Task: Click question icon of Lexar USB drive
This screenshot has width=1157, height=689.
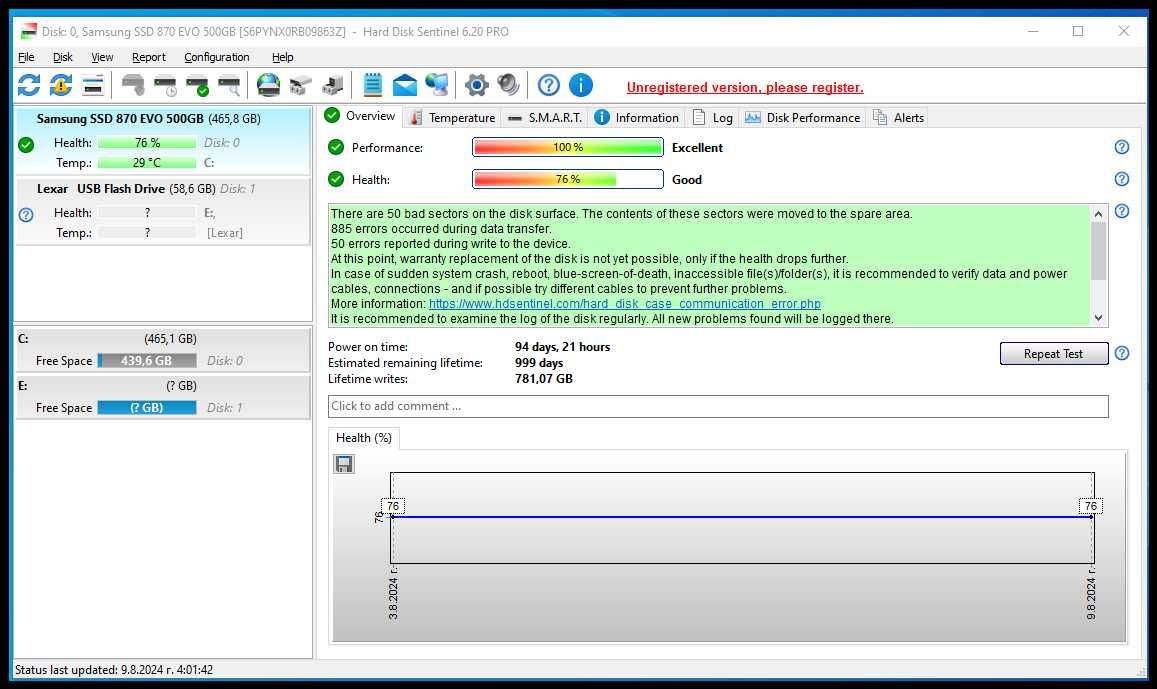Action: point(26,215)
